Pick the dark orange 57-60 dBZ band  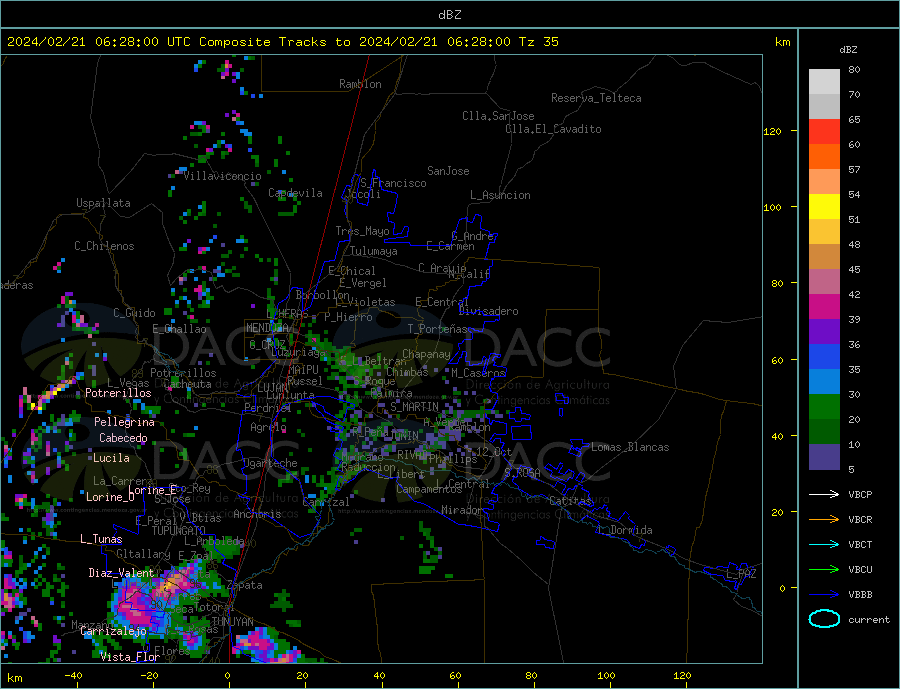(824, 157)
